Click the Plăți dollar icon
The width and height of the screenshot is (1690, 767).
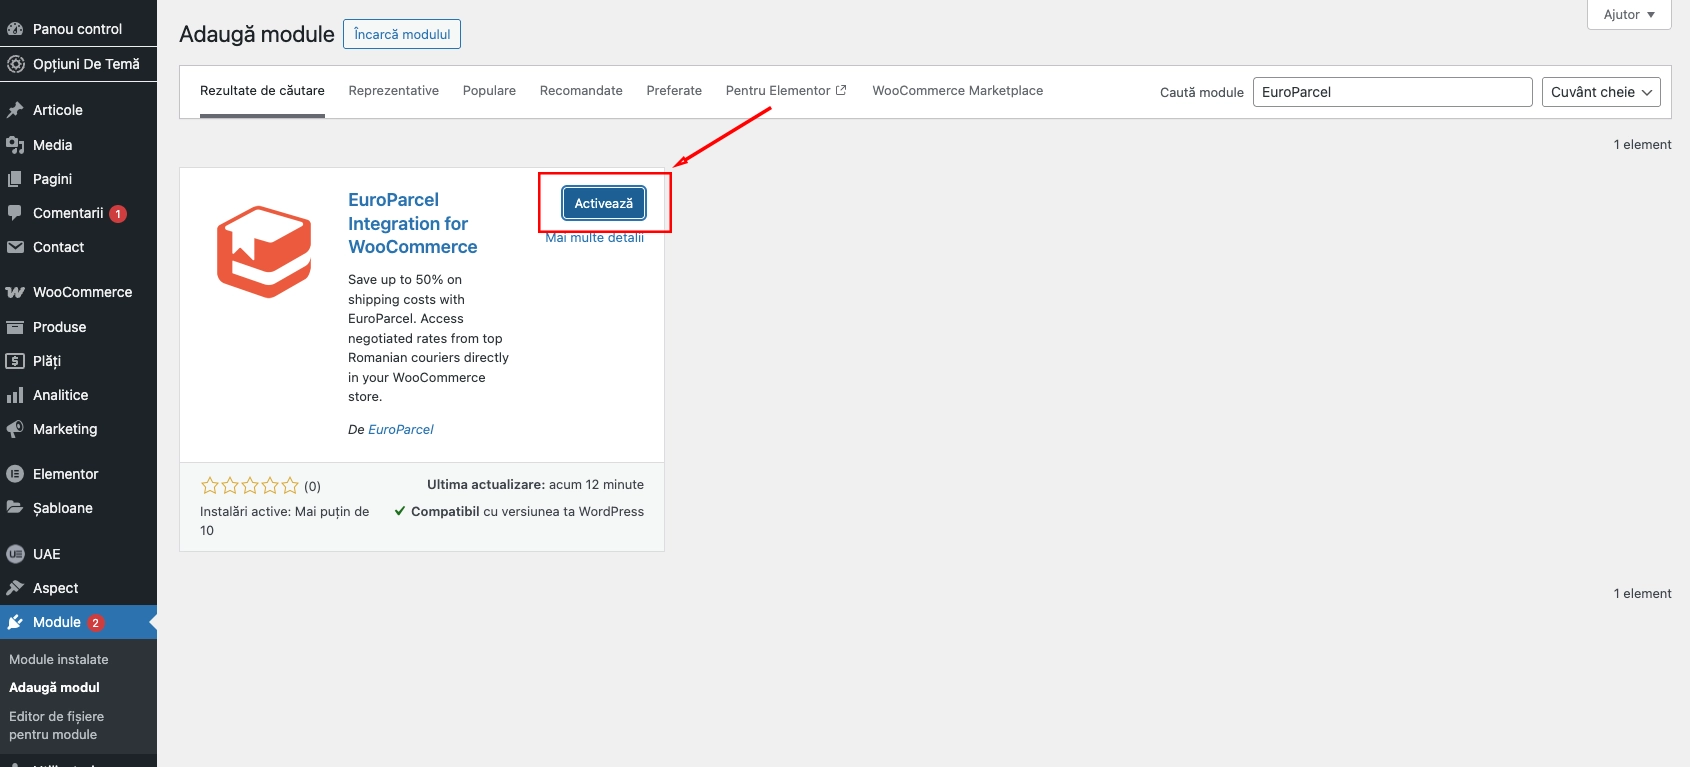[15, 361]
